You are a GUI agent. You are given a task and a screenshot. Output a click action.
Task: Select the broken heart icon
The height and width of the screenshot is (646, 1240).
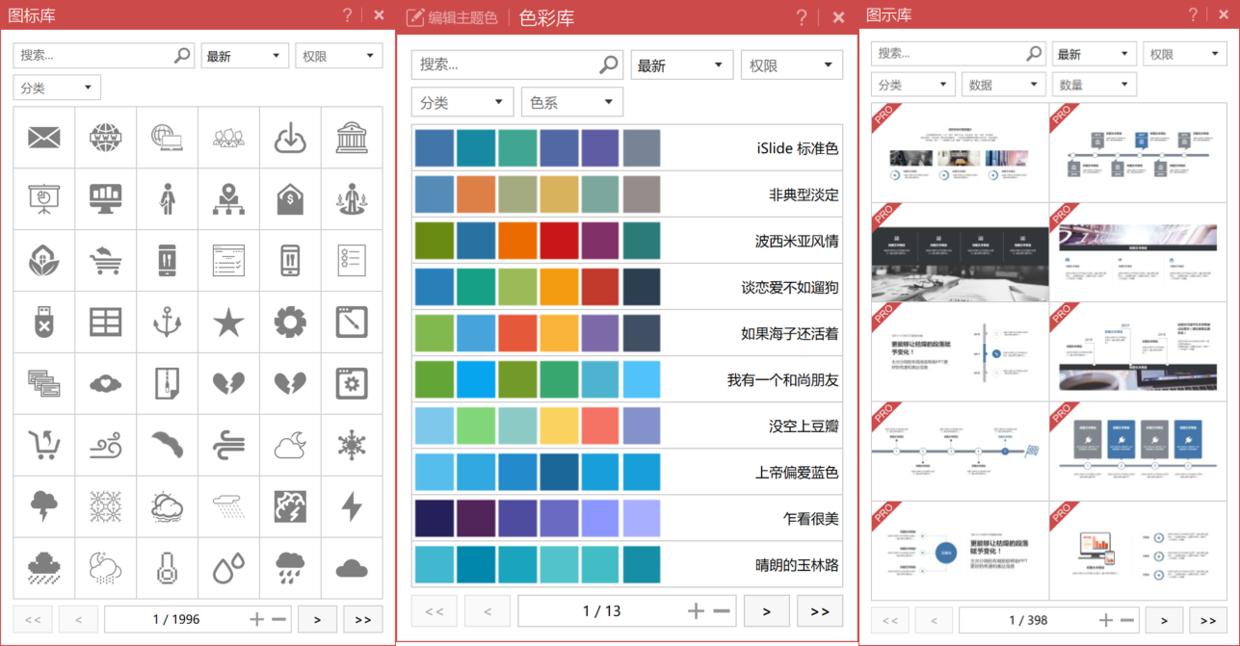[229, 383]
